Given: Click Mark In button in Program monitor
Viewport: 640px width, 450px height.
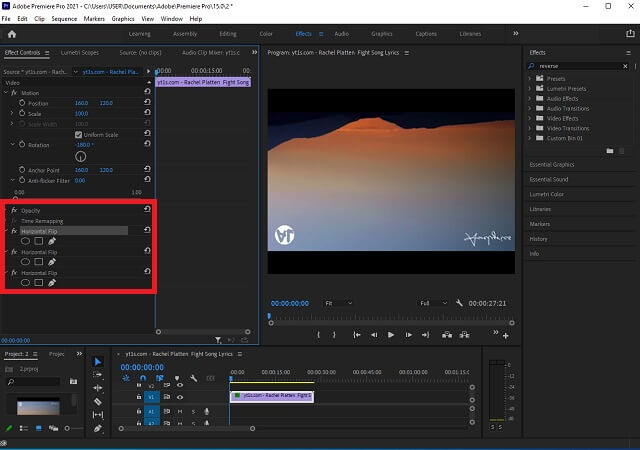Looking at the screenshot, I should pyautogui.click(x=319, y=335).
